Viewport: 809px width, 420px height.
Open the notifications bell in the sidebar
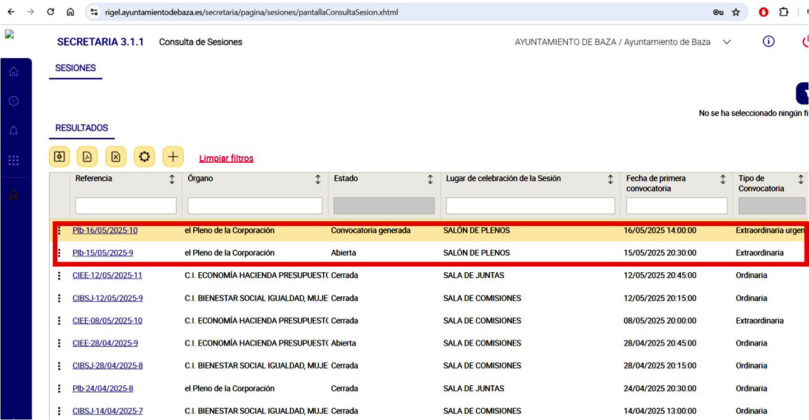(13, 131)
